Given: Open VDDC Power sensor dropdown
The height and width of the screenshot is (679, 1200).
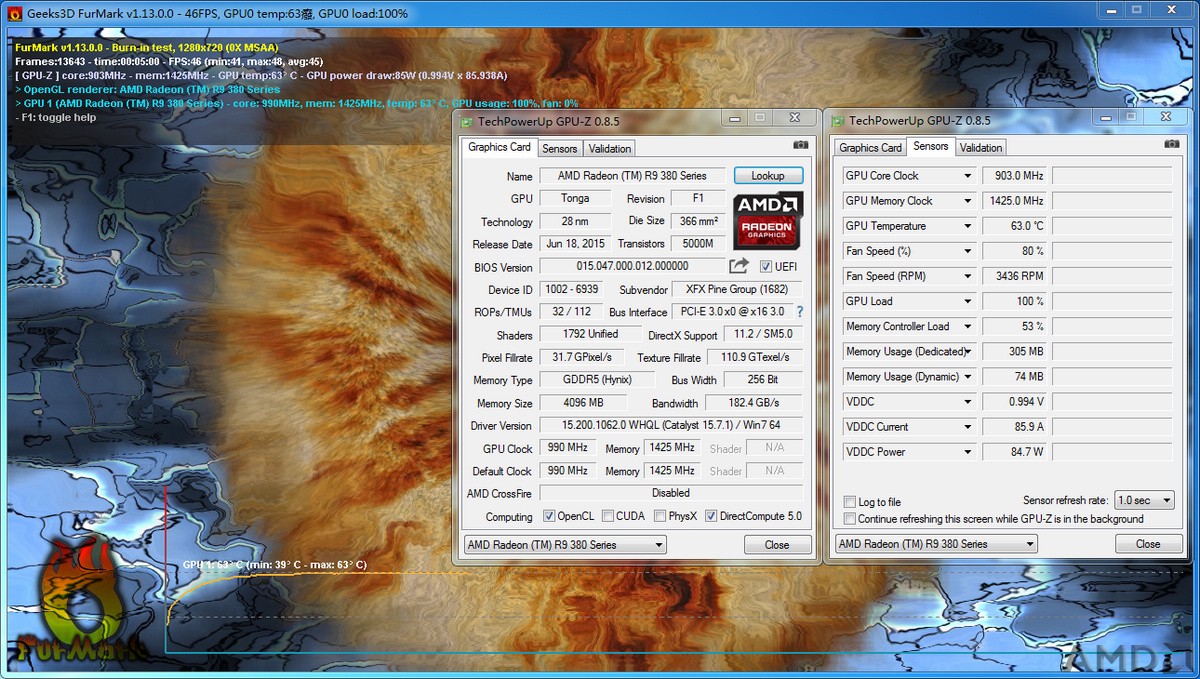Looking at the screenshot, I should tap(968, 452).
